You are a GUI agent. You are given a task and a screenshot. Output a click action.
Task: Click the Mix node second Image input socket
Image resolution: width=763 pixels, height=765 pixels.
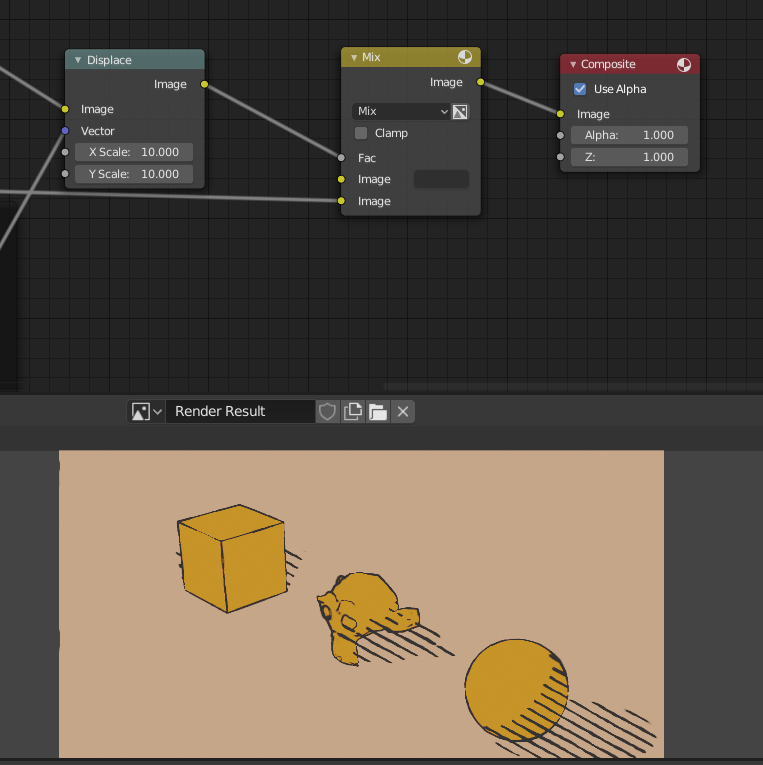pos(341,201)
